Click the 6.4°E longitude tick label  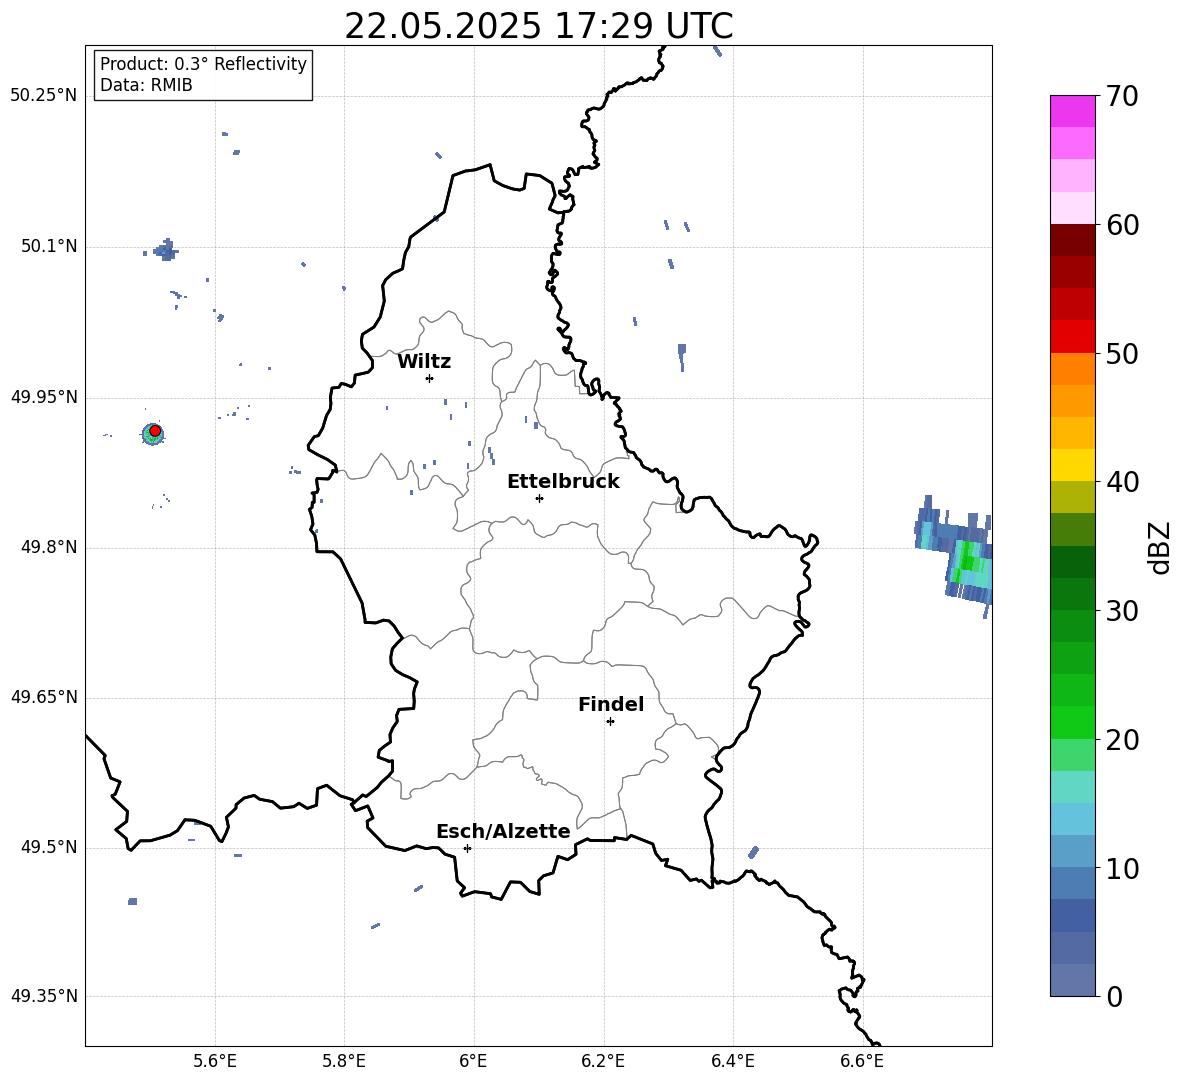pos(732,1061)
